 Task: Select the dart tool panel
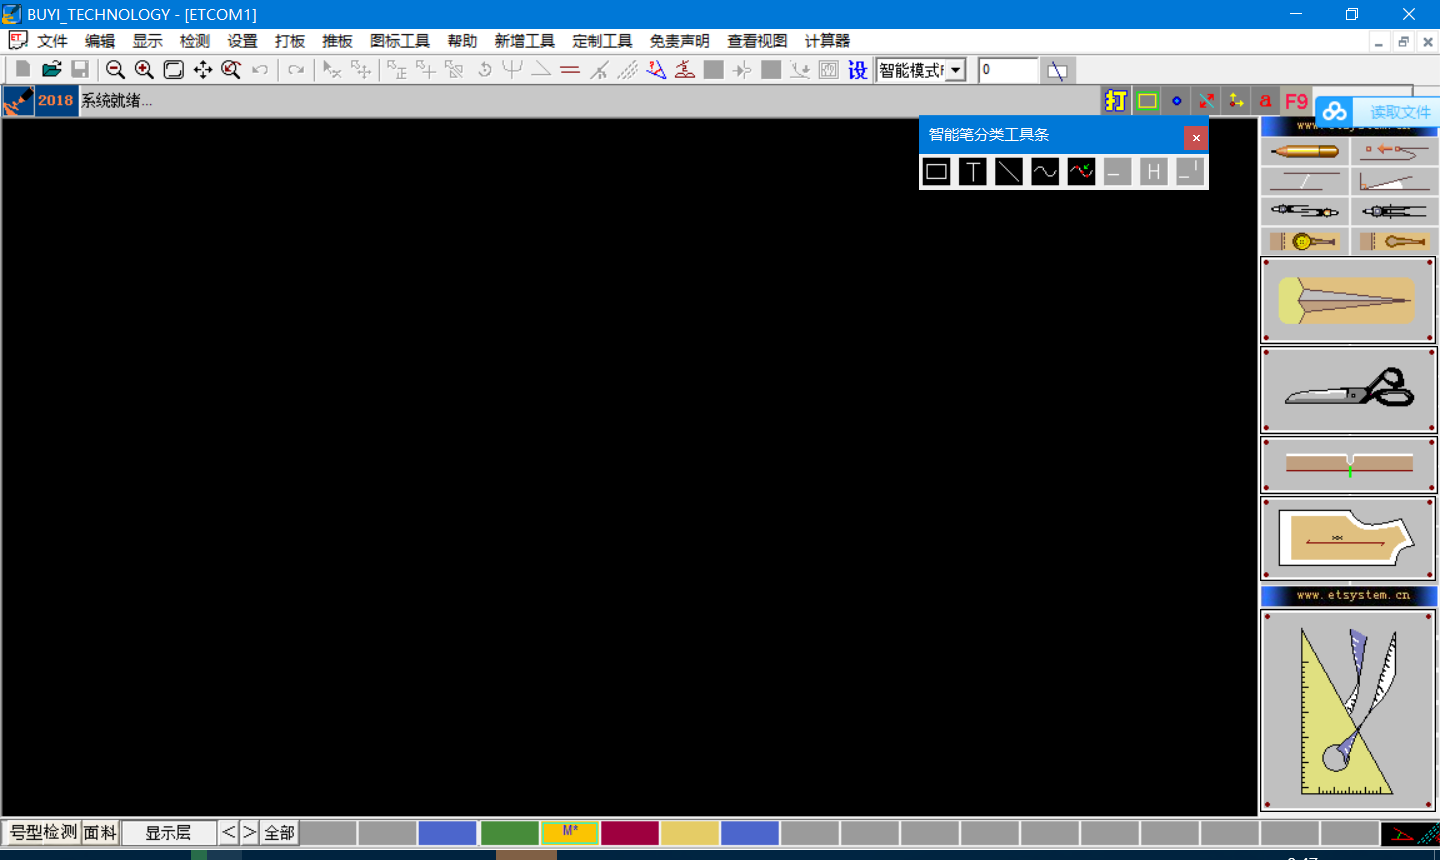point(1348,300)
